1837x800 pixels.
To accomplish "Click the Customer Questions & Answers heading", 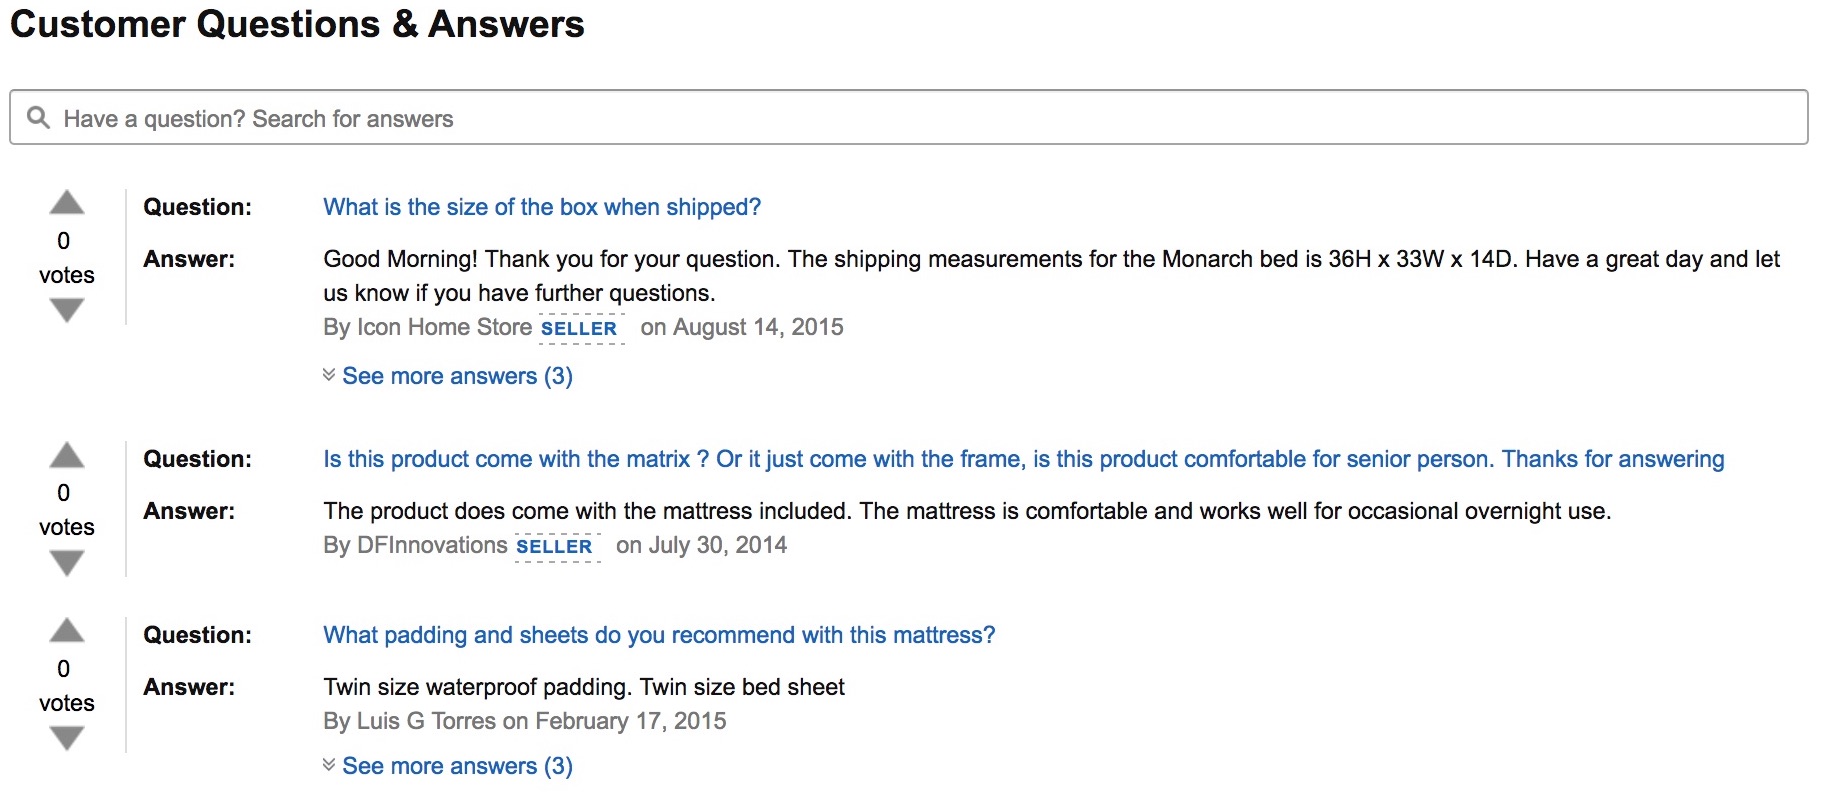I will [x=297, y=24].
